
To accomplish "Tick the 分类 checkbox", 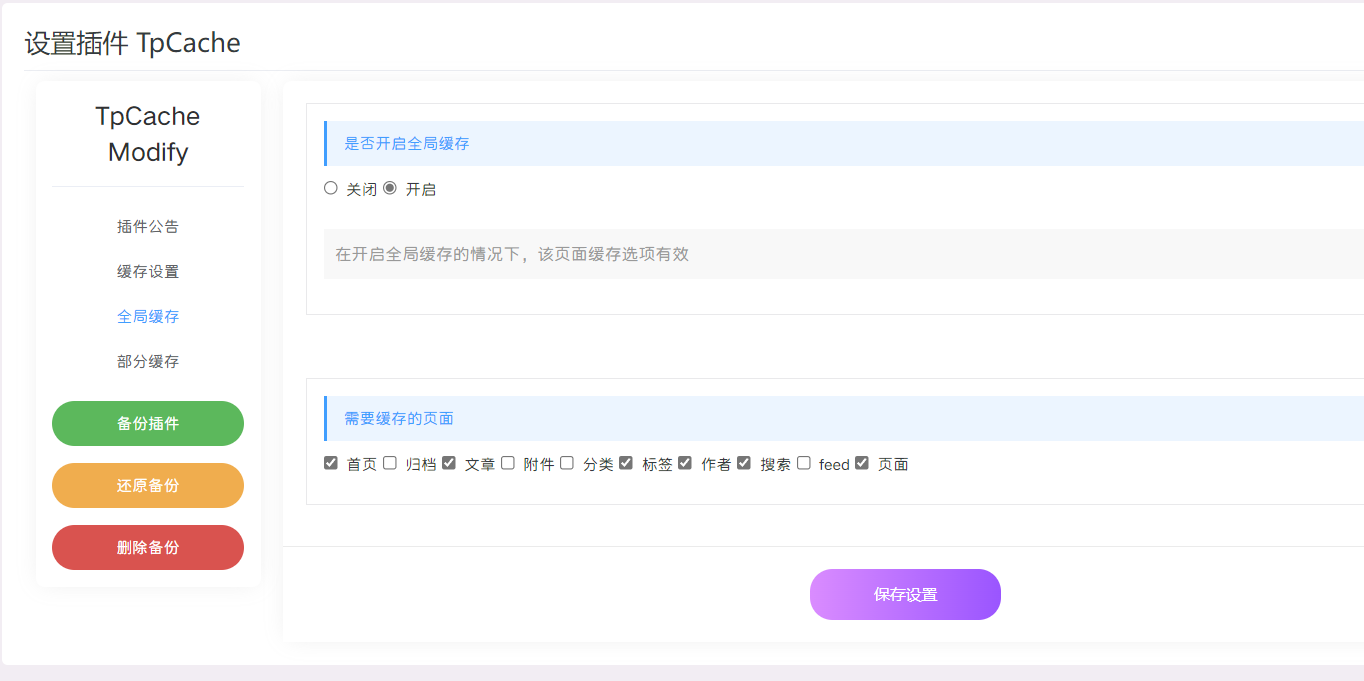I will click(567, 463).
